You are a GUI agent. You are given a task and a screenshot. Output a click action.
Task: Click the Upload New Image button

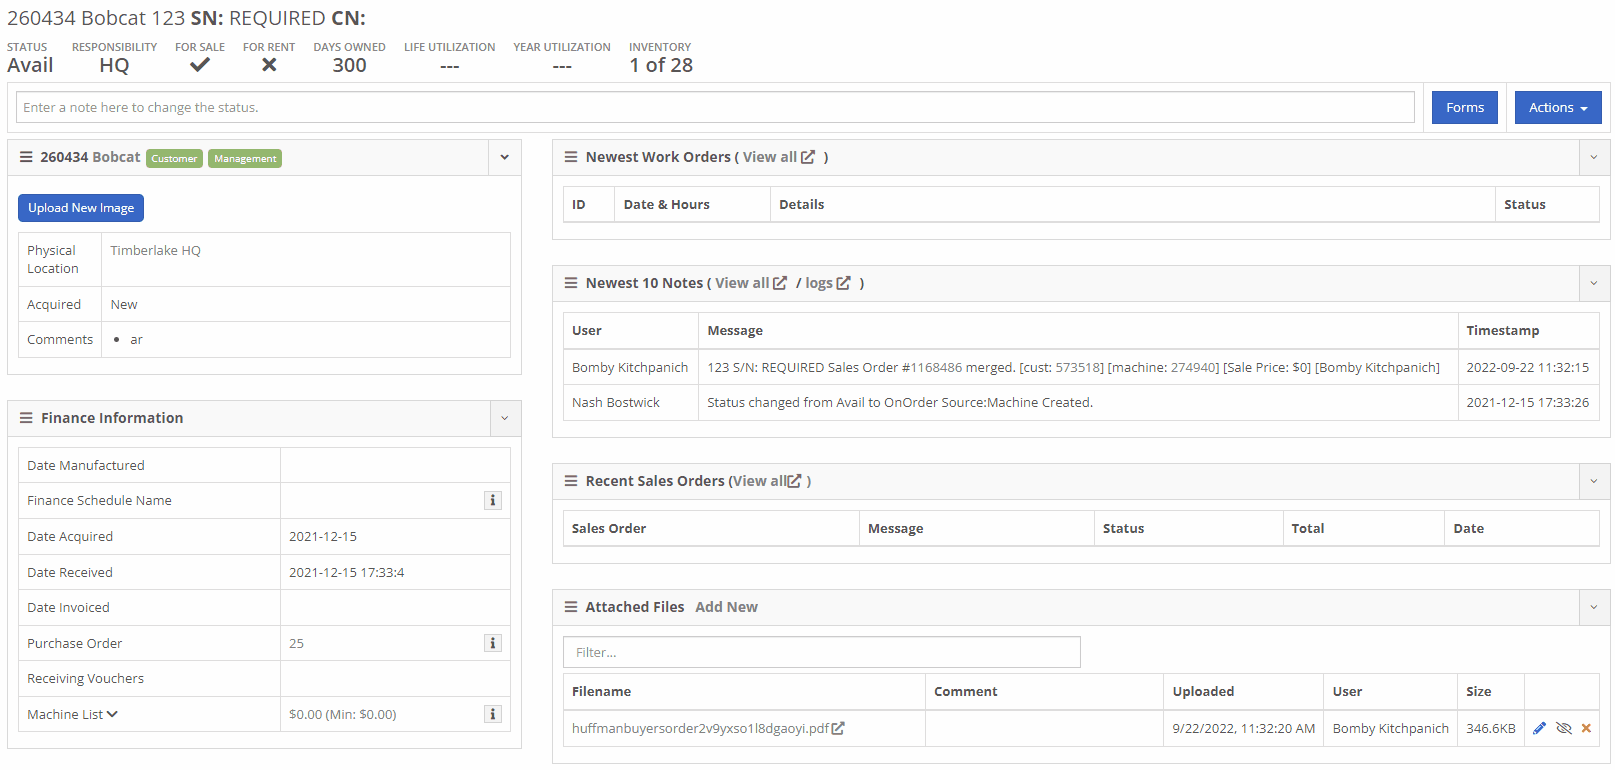click(81, 208)
